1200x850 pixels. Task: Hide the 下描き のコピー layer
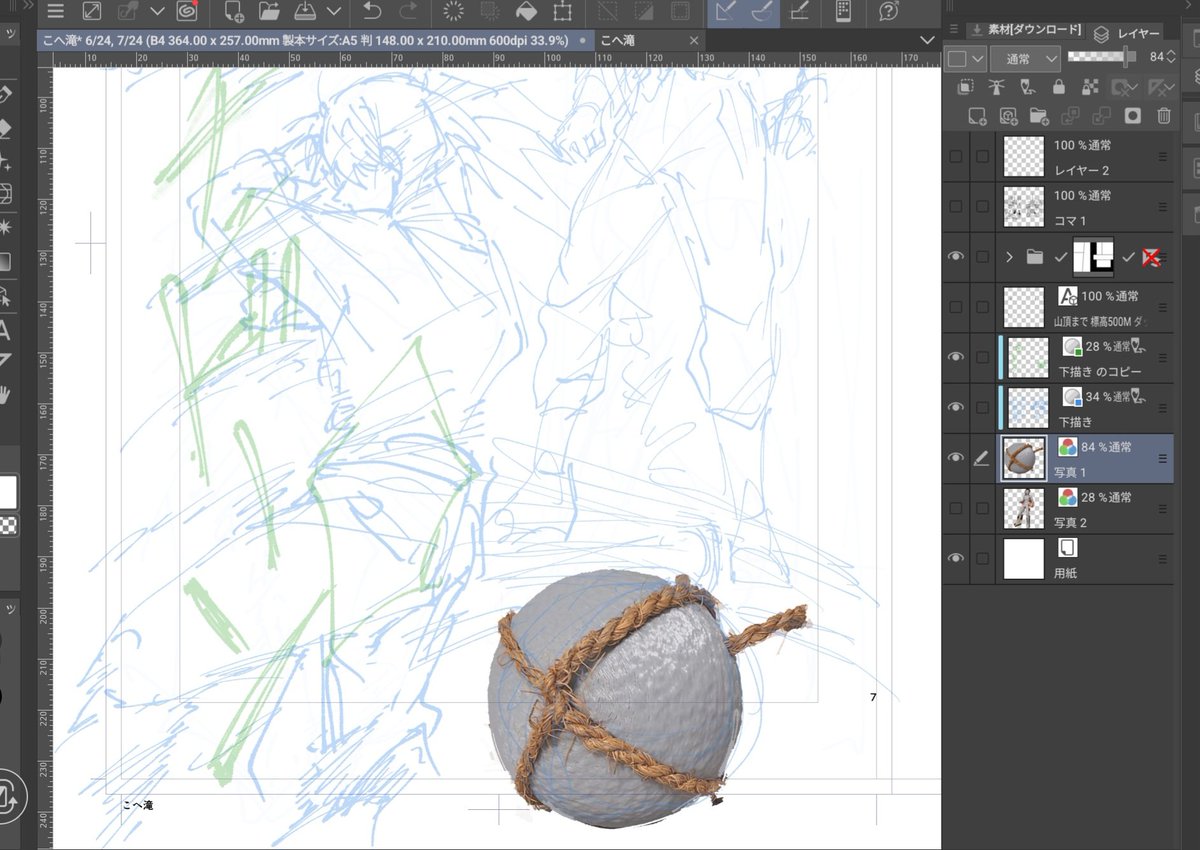(x=956, y=357)
